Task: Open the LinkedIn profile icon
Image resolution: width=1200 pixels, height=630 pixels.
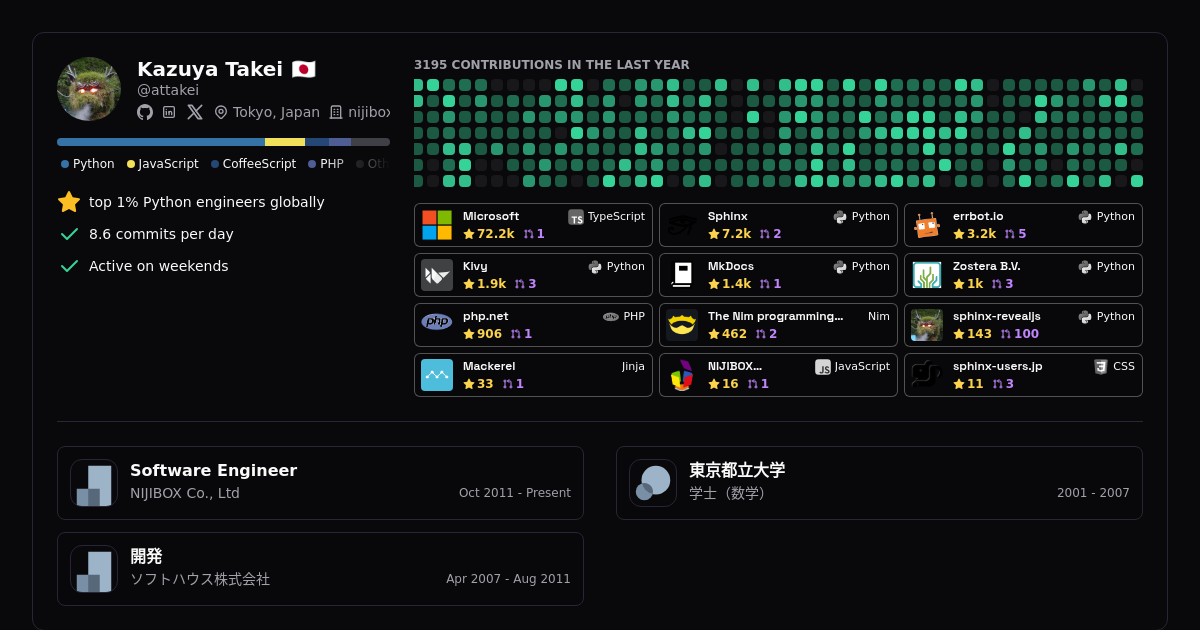Action: (x=169, y=112)
